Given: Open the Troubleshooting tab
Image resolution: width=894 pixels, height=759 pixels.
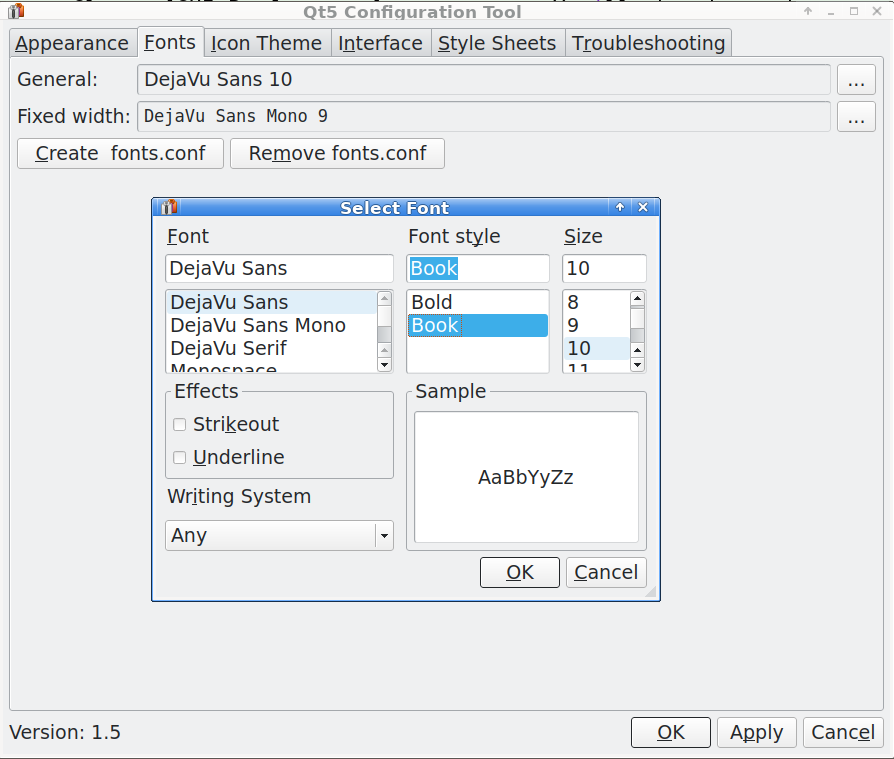Looking at the screenshot, I should pyautogui.click(x=648, y=42).
